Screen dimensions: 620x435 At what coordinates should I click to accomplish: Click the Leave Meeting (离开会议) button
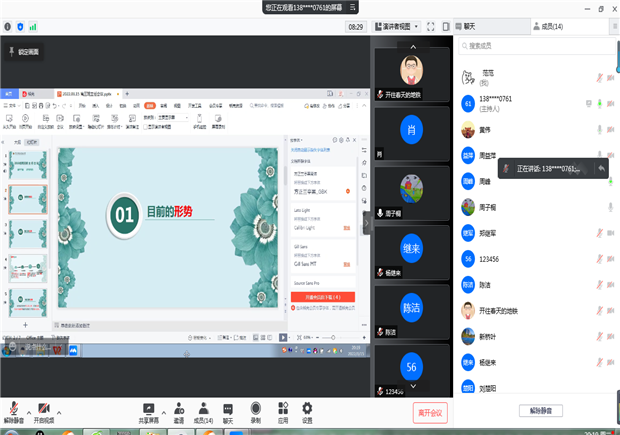[x=429, y=412]
